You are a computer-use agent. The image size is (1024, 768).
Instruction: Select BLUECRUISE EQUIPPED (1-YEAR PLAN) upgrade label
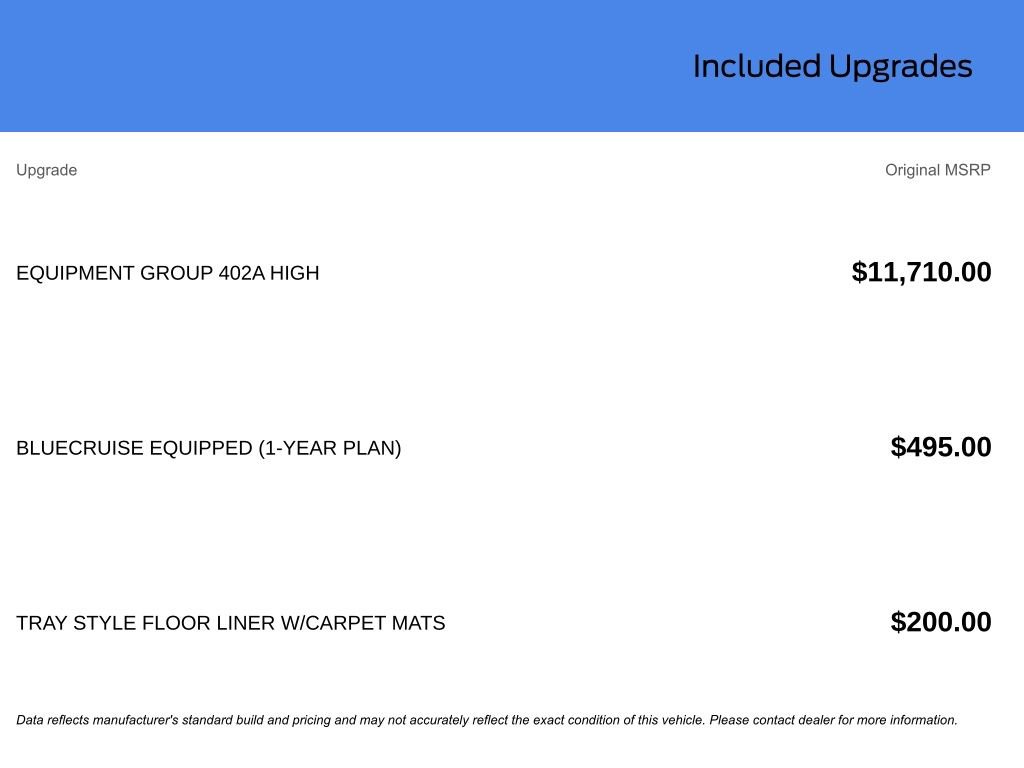pos(208,448)
